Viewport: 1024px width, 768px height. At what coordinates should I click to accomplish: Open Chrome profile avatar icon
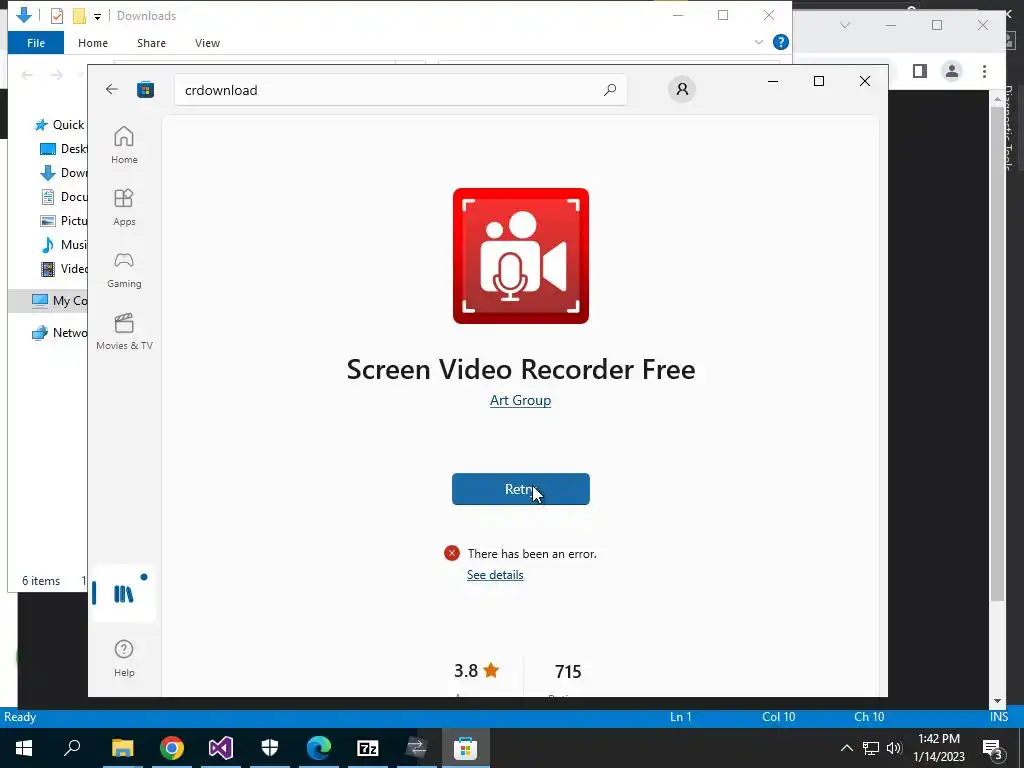952,71
